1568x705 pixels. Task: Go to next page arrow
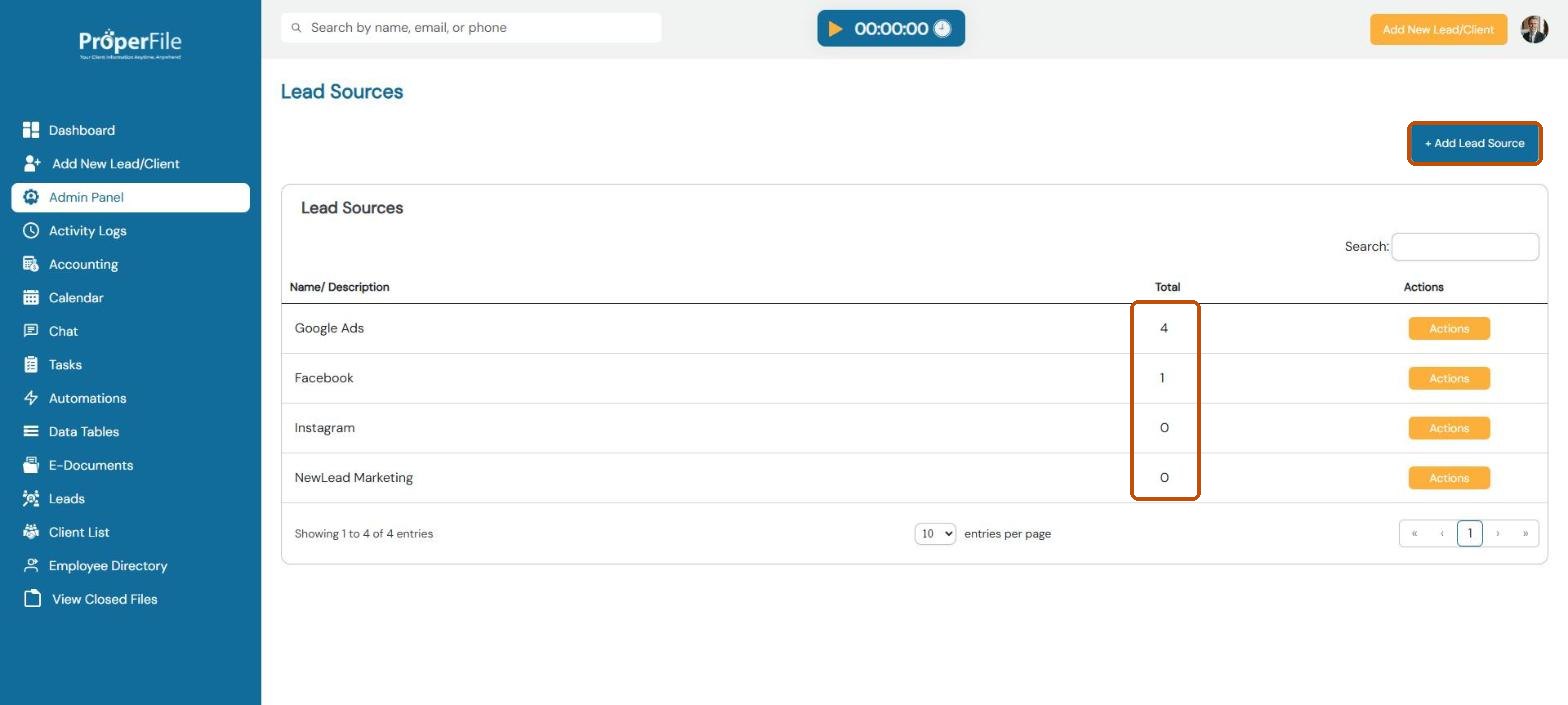tap(1497, 534)
